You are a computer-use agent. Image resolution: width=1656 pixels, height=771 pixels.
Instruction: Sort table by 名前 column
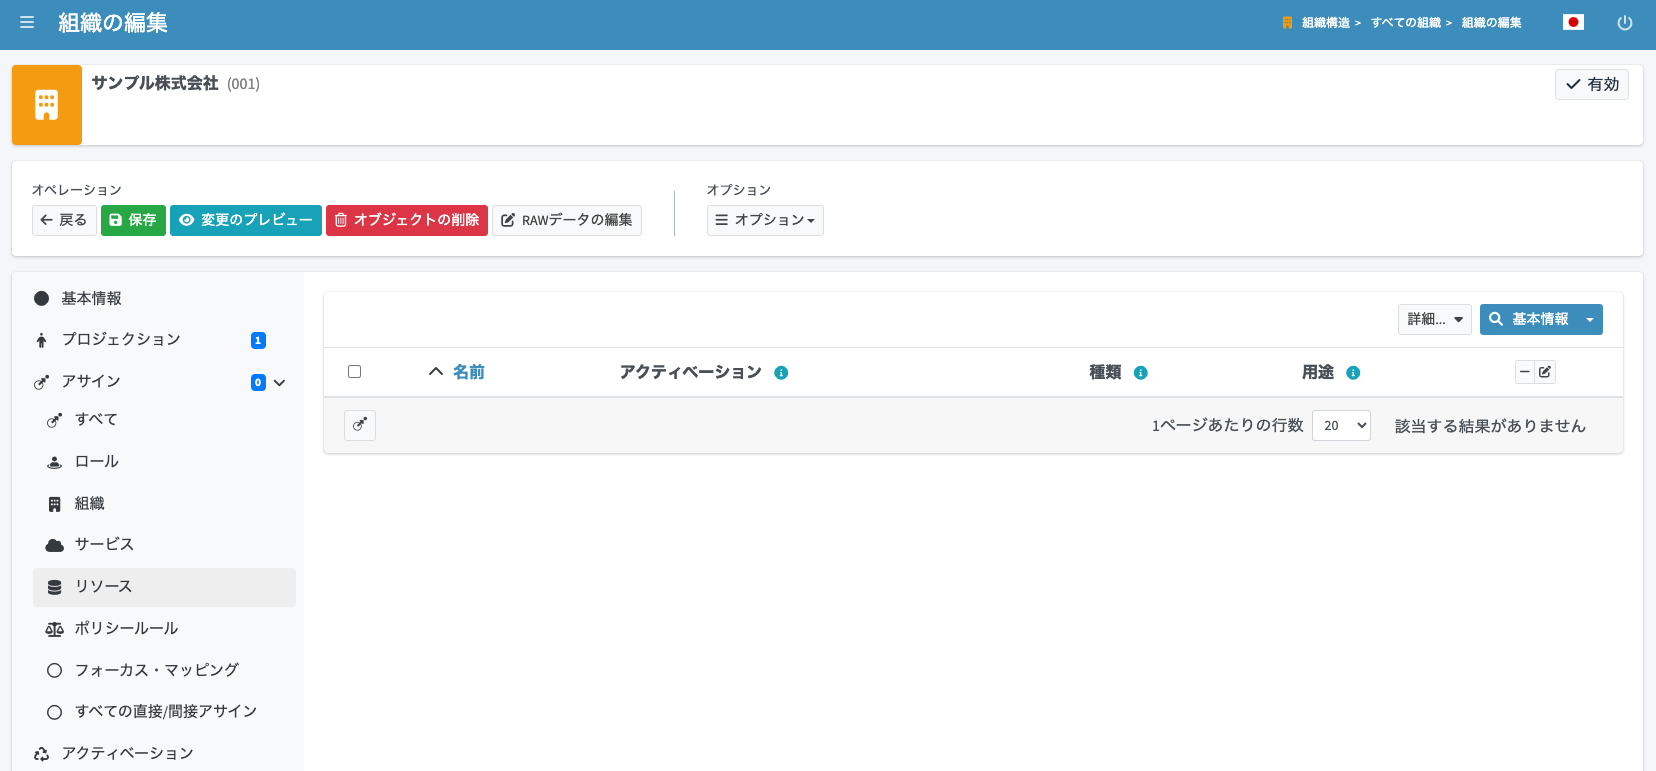coord(468,372)
